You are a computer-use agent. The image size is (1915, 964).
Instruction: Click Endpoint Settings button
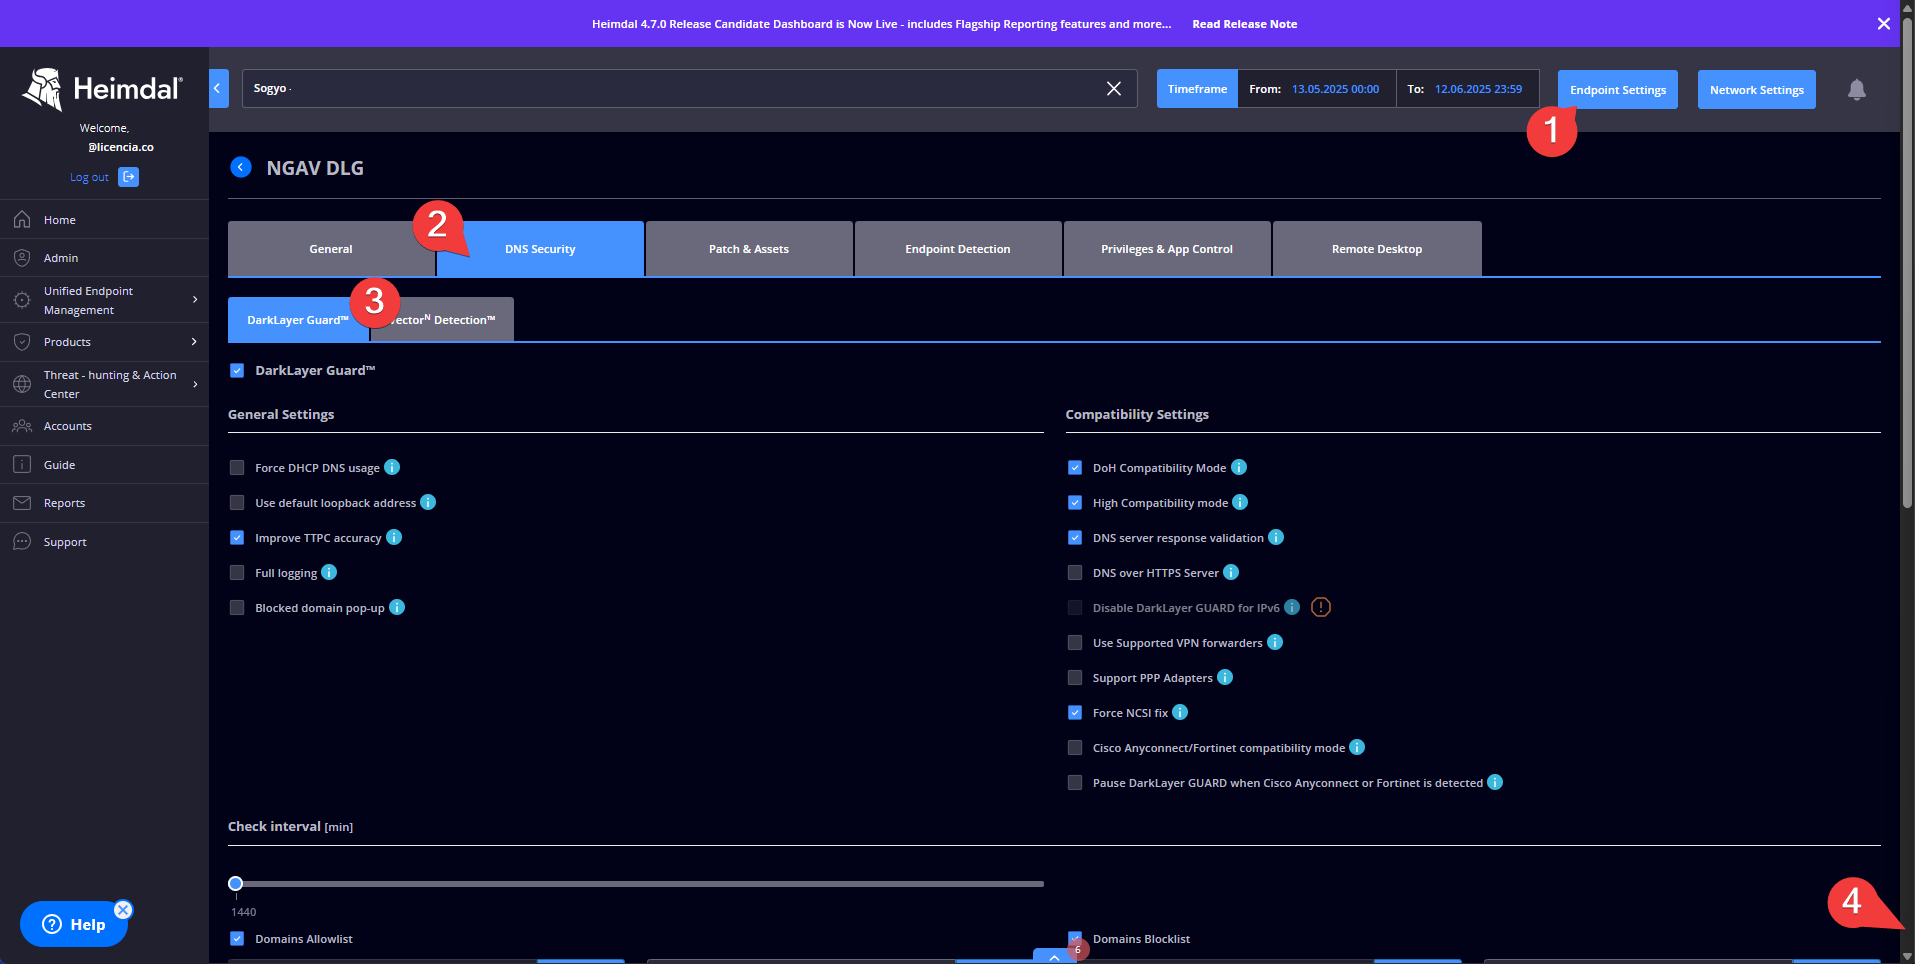point(1618,89)
